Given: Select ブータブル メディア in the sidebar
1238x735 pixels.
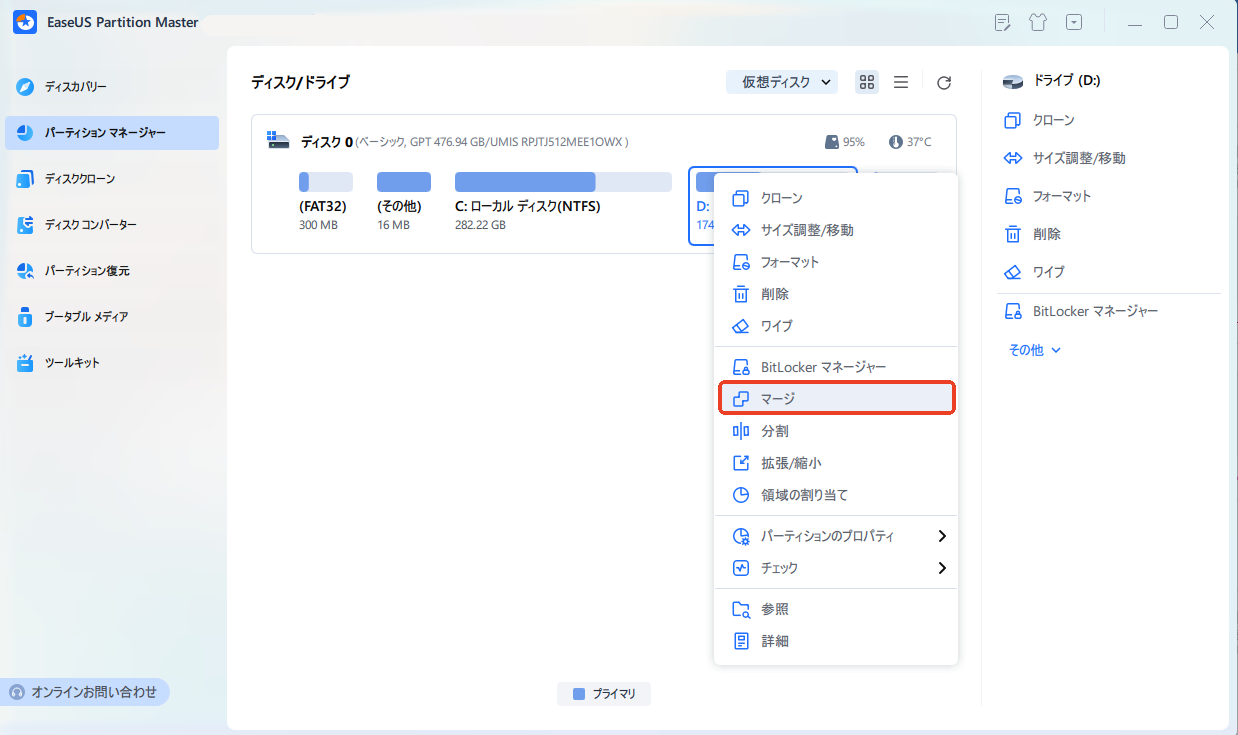Looking at the screenshot, I should pos(85,317).
